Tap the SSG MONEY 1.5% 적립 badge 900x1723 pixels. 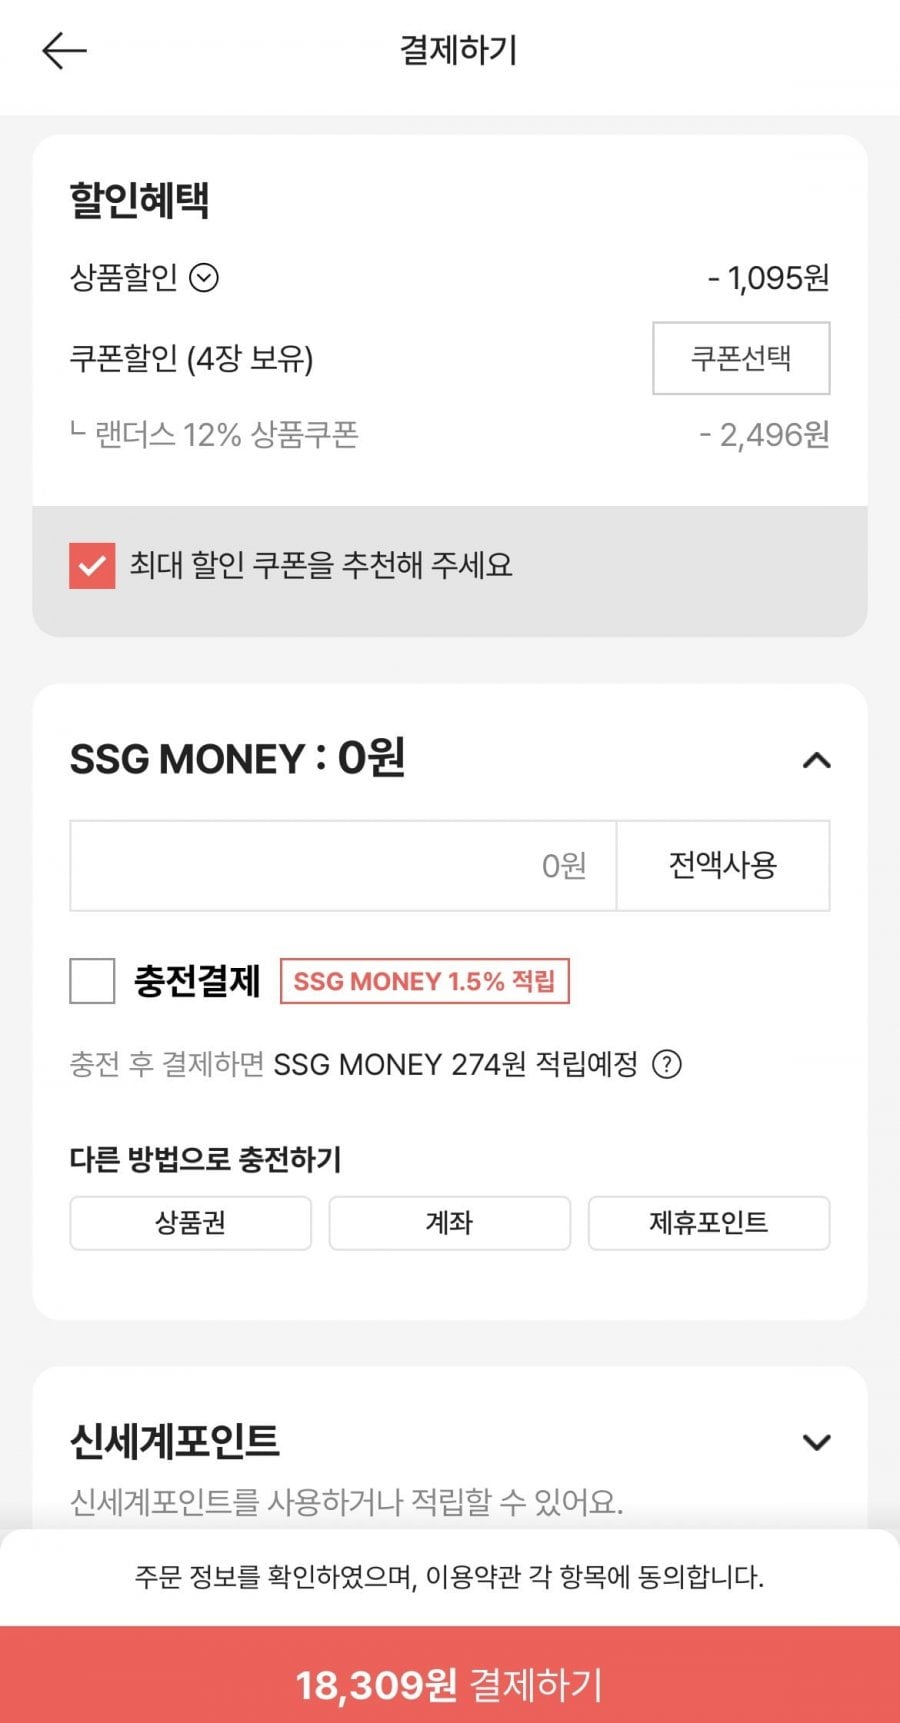[x=424, y=981]
